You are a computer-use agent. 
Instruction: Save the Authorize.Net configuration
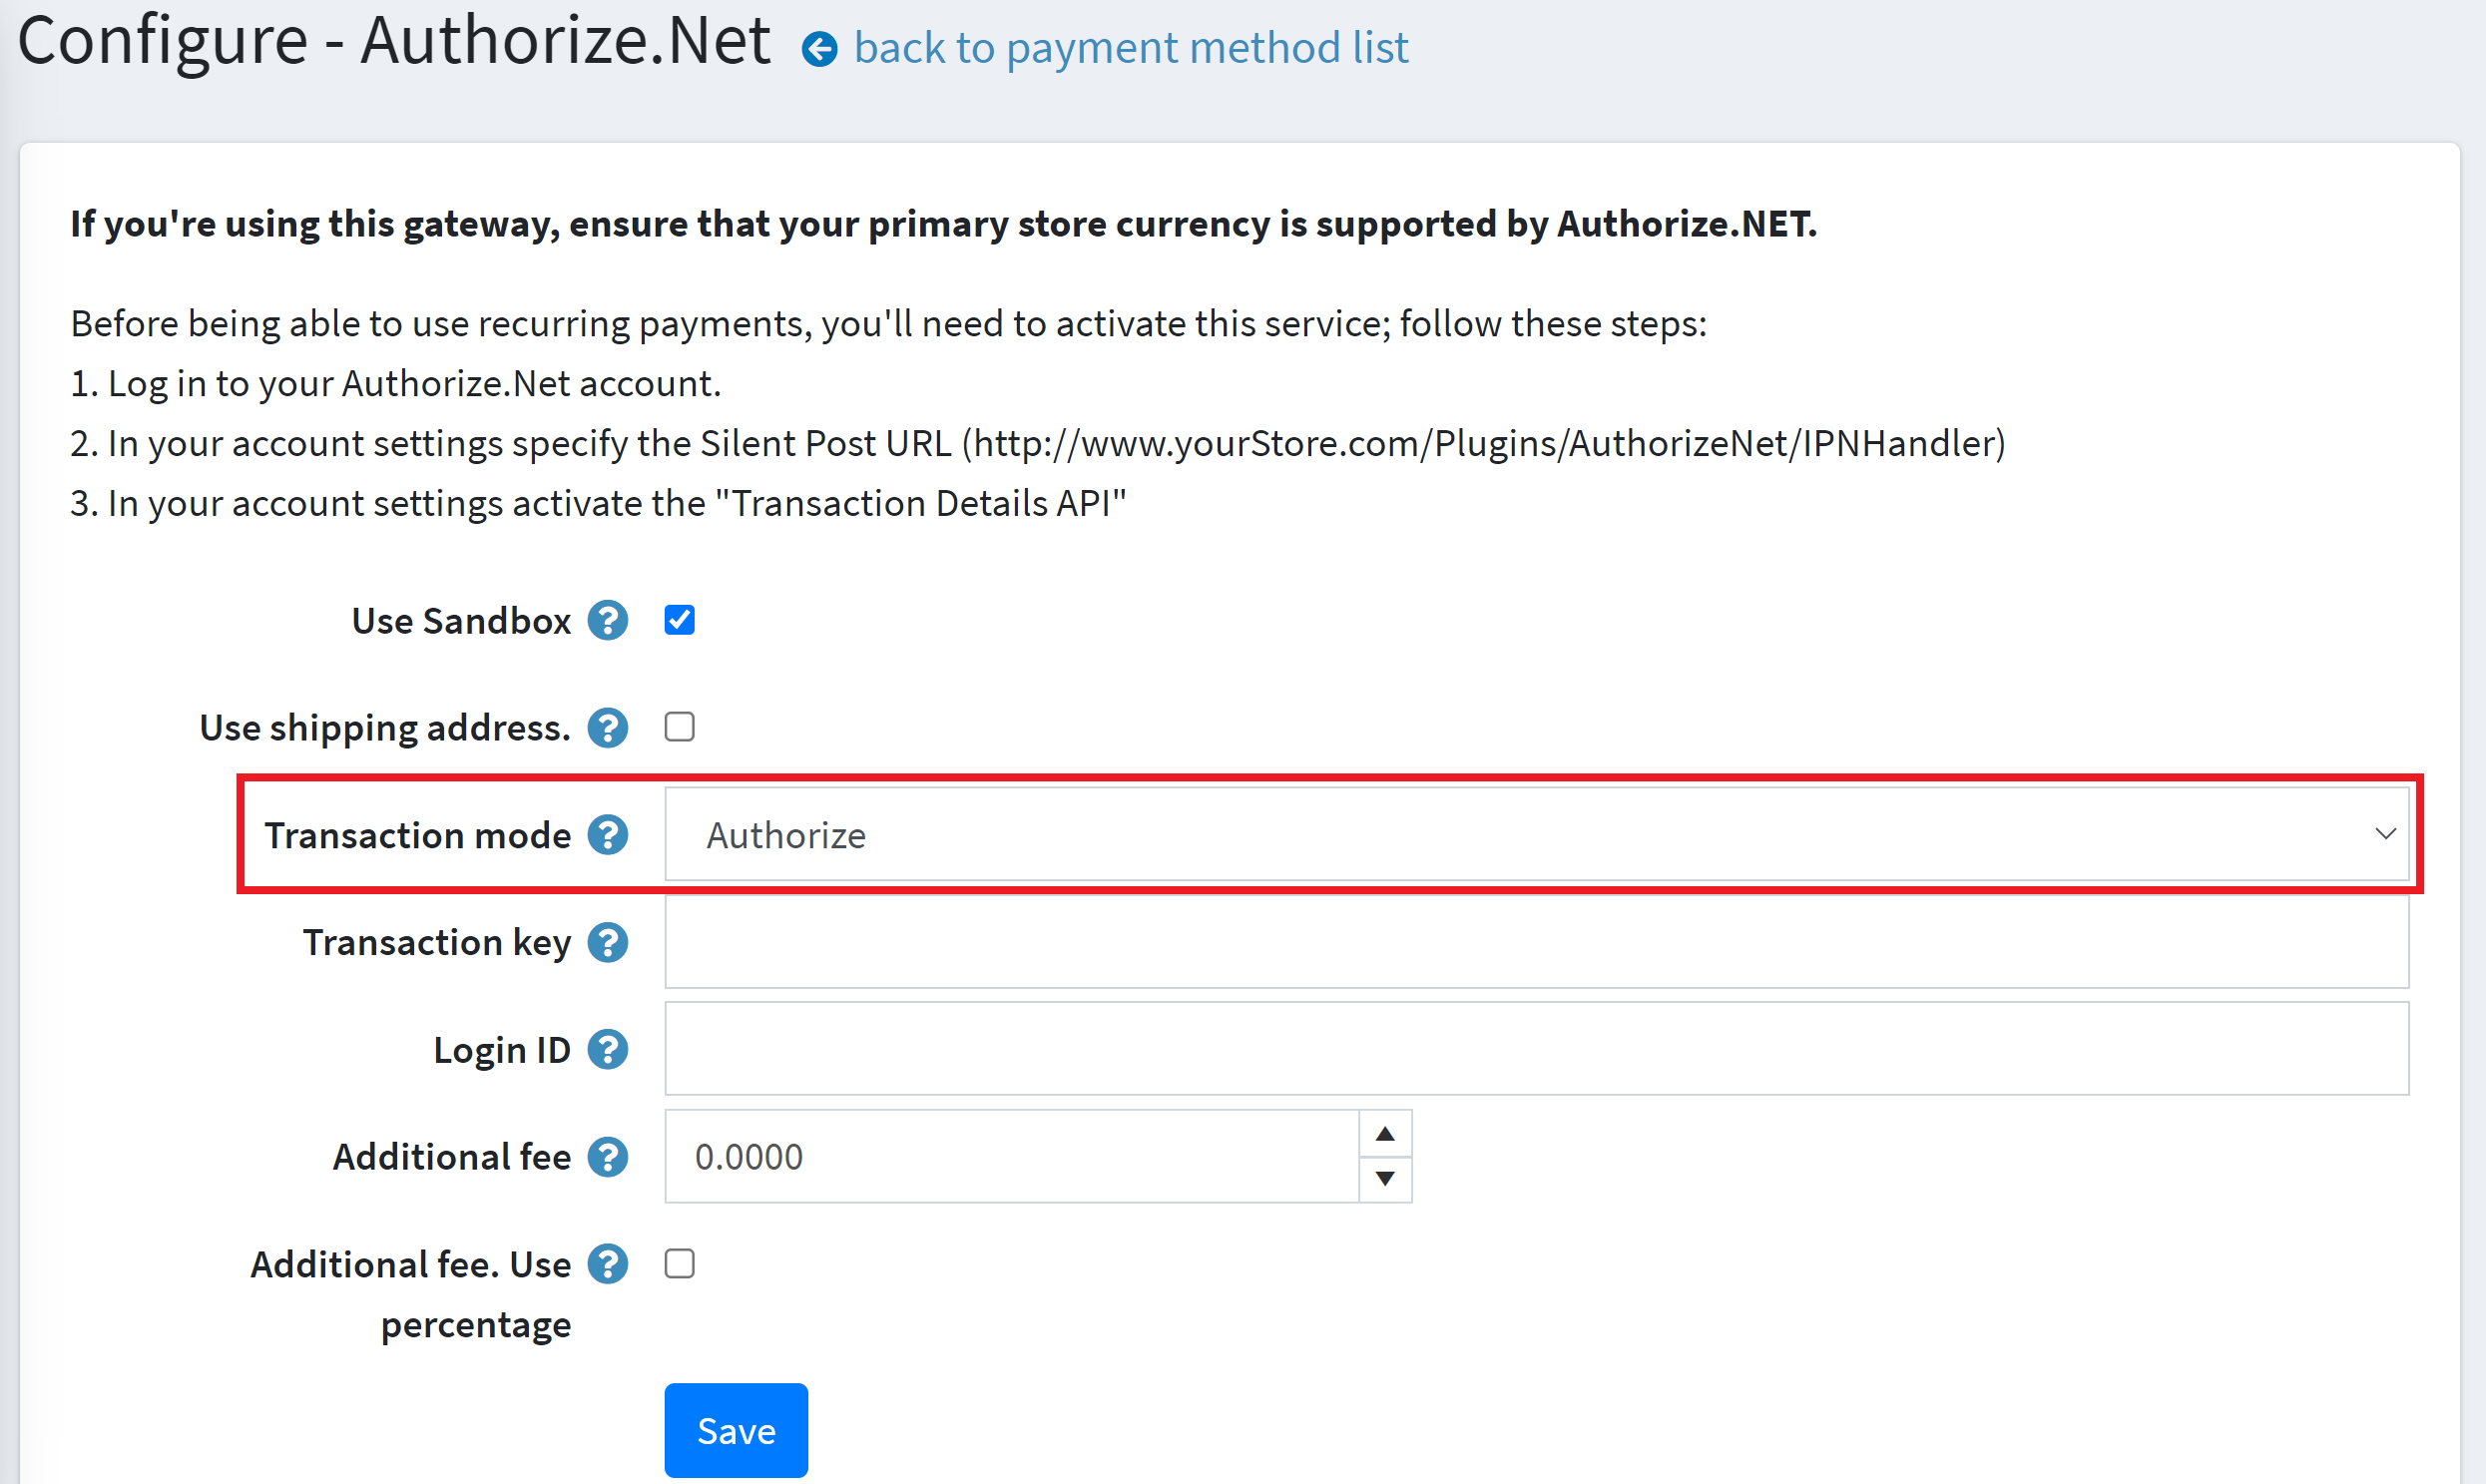[736, 1431]
